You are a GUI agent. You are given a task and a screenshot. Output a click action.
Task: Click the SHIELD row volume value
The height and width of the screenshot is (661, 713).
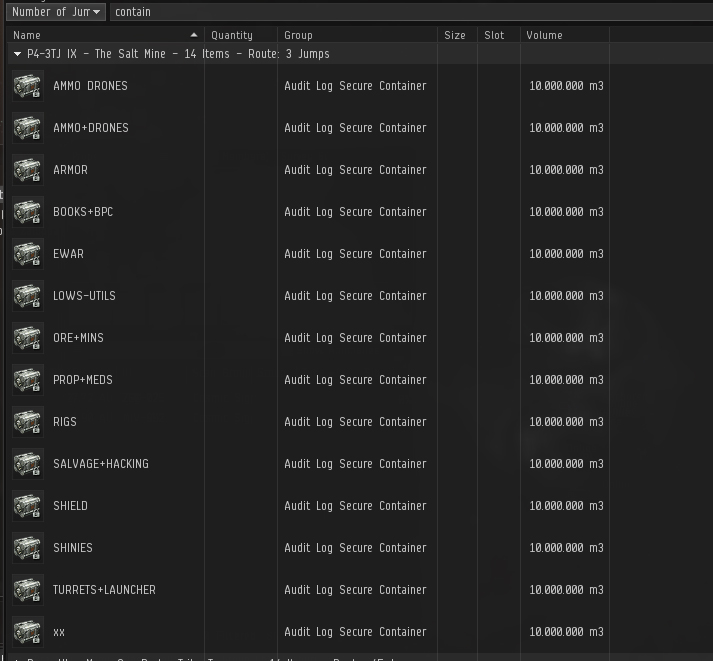pos(566,506)
